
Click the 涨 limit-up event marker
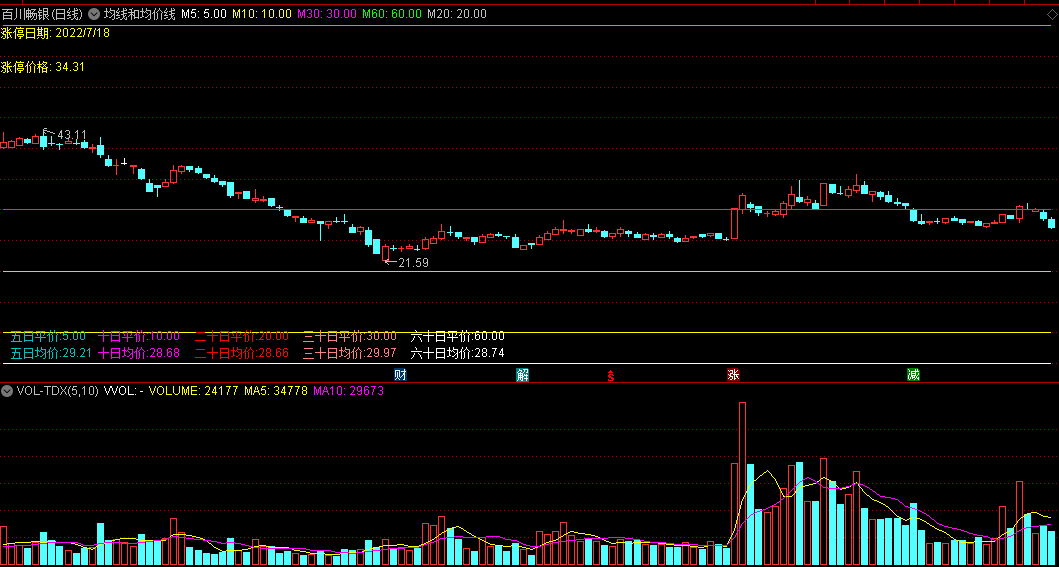click(x=733, y=375)
